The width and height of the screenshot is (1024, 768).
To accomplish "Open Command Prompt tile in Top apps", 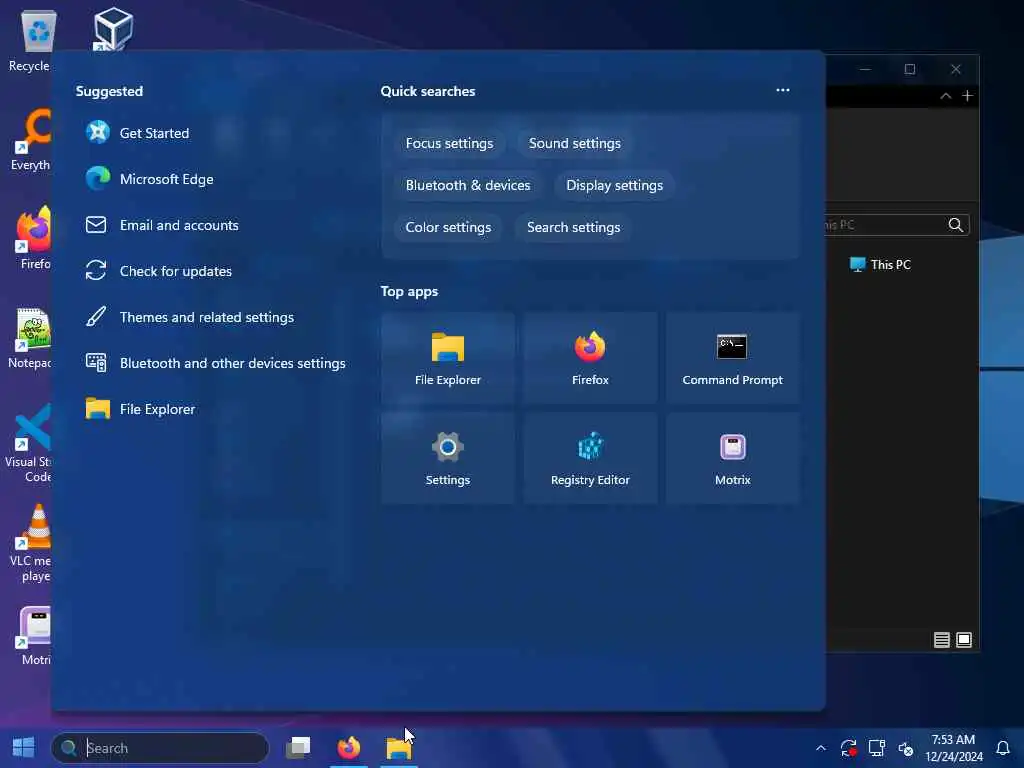I will click(733, 358).
